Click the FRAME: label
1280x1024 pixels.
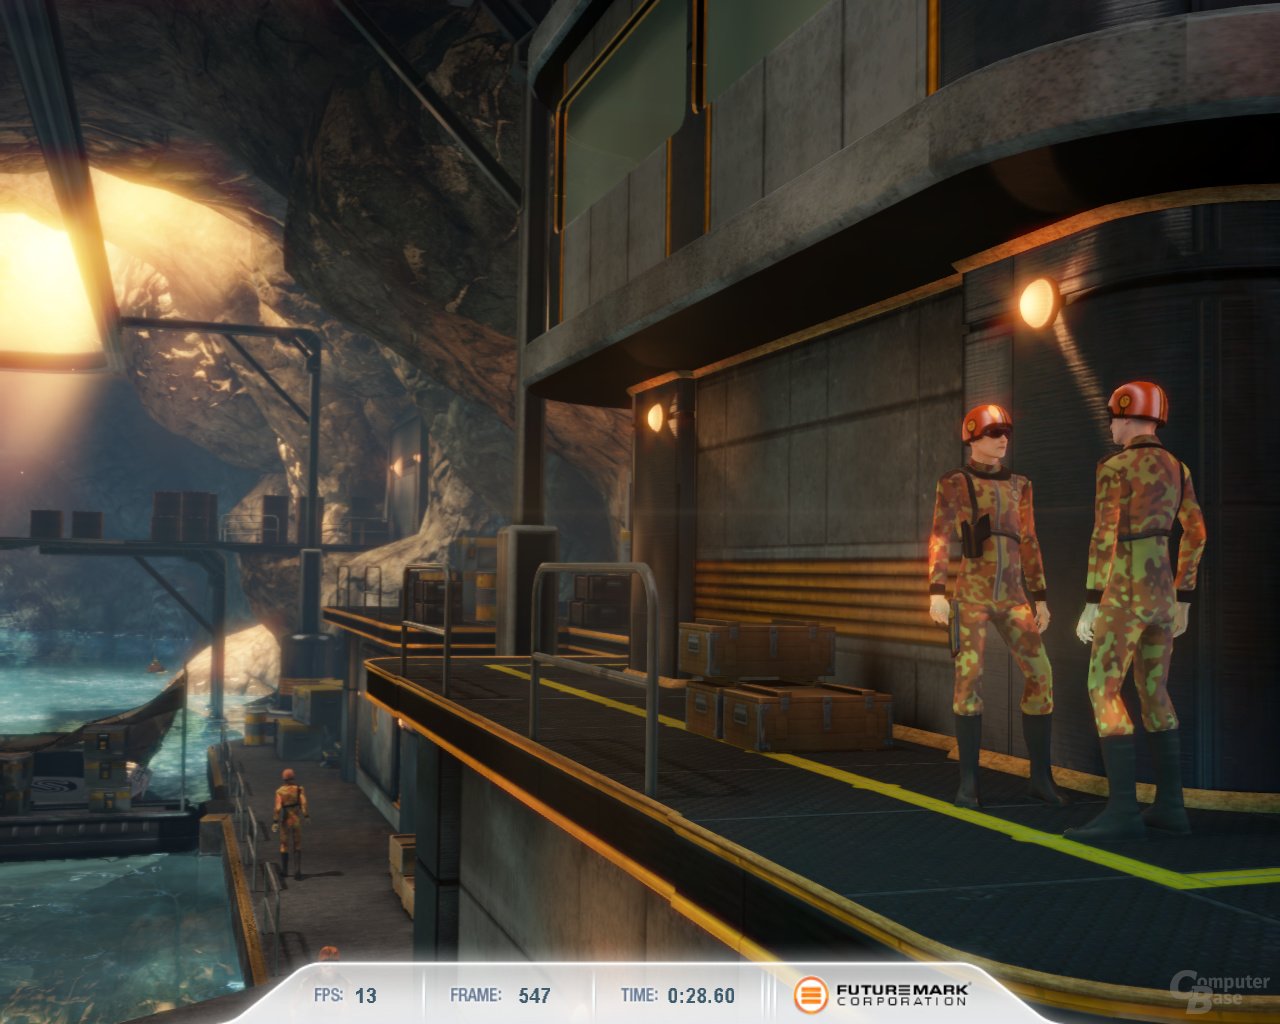(476, 995)
